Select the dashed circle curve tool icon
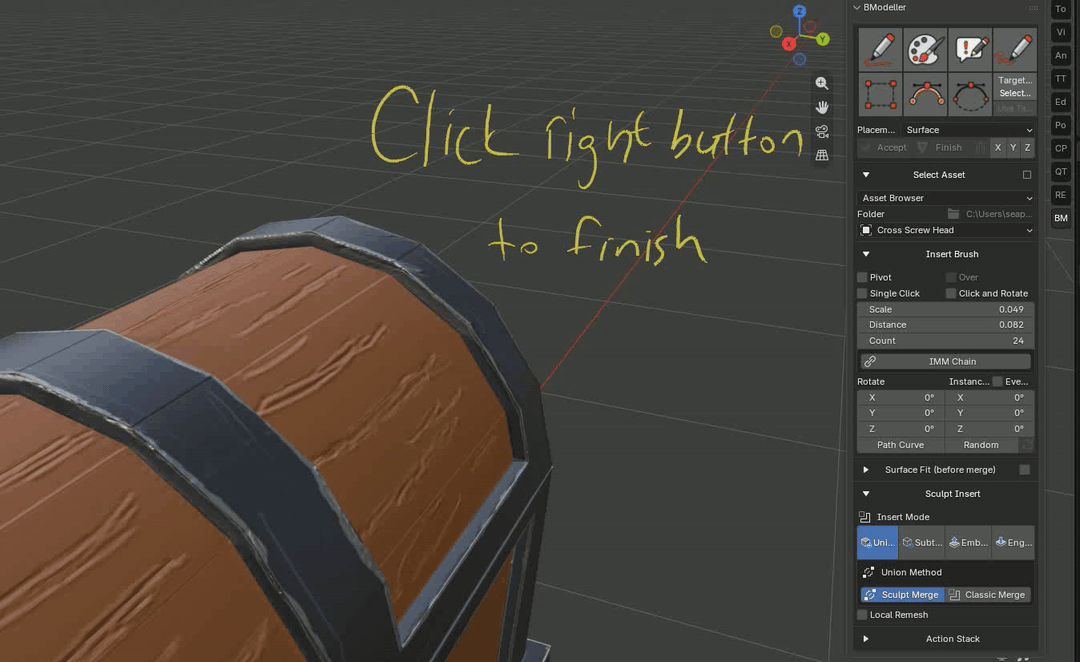The height and width of the screenshot is (662, 1080). (x=970, y=94)
